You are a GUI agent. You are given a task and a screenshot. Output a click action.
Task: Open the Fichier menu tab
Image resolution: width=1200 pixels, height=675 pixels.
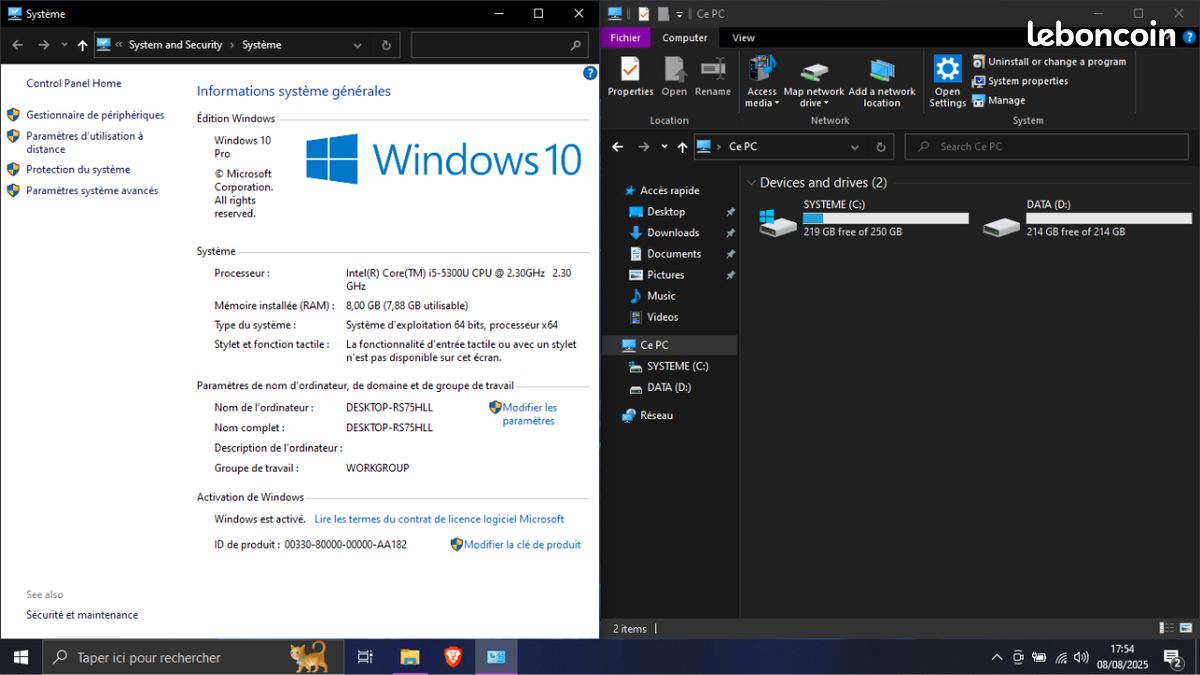[626, 38]
